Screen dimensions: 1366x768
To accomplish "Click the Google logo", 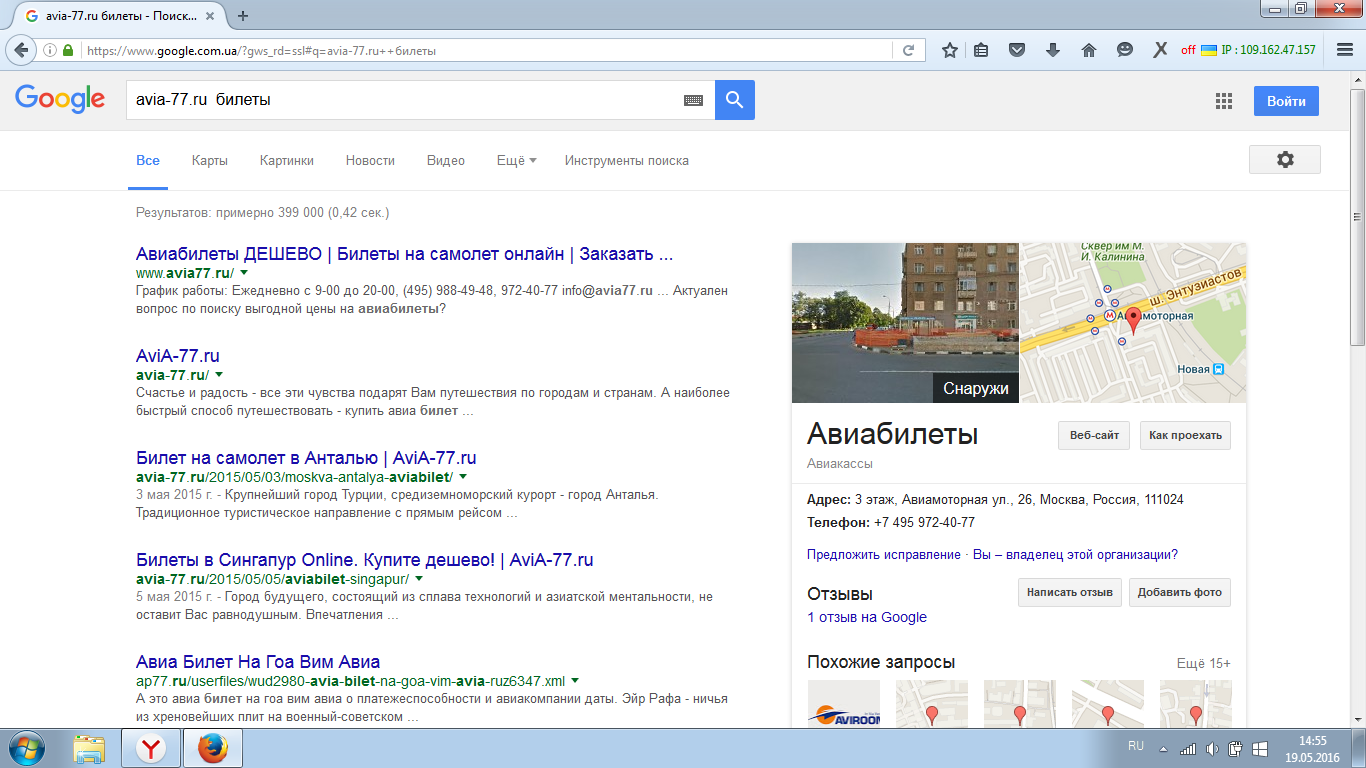I will [60, 99].
